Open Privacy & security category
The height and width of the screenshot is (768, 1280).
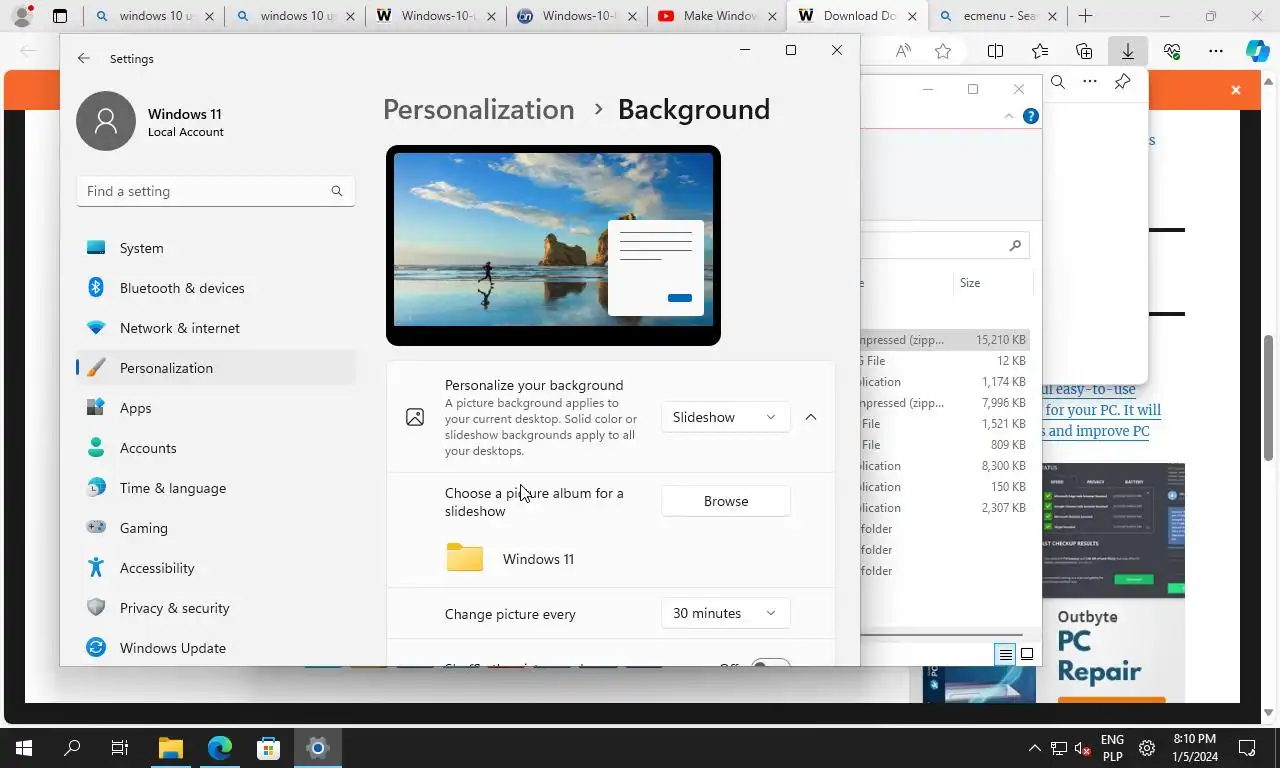tap(216, 608)
